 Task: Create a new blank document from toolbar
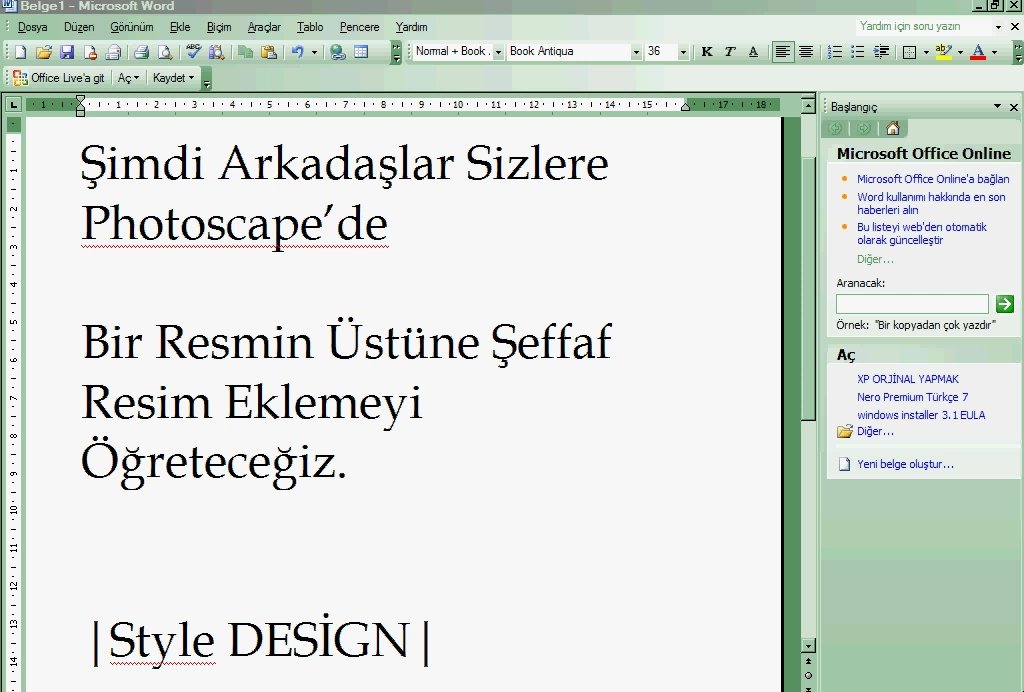(20, 52)
